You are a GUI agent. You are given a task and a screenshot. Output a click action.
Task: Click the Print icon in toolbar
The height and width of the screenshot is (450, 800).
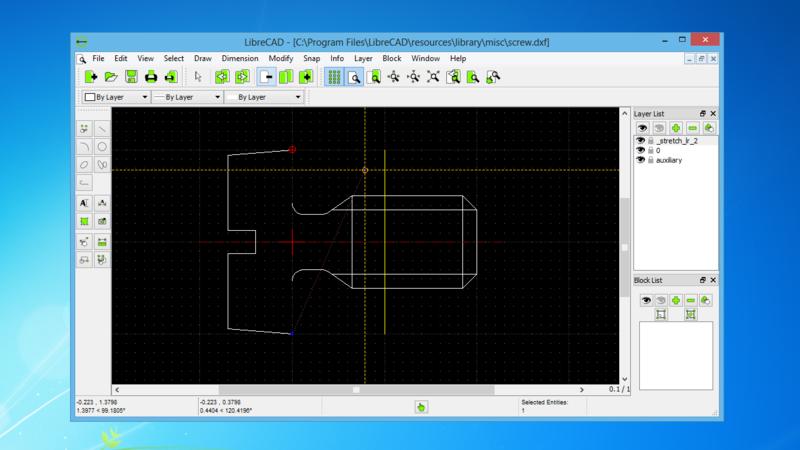click(x=150, y=77)
